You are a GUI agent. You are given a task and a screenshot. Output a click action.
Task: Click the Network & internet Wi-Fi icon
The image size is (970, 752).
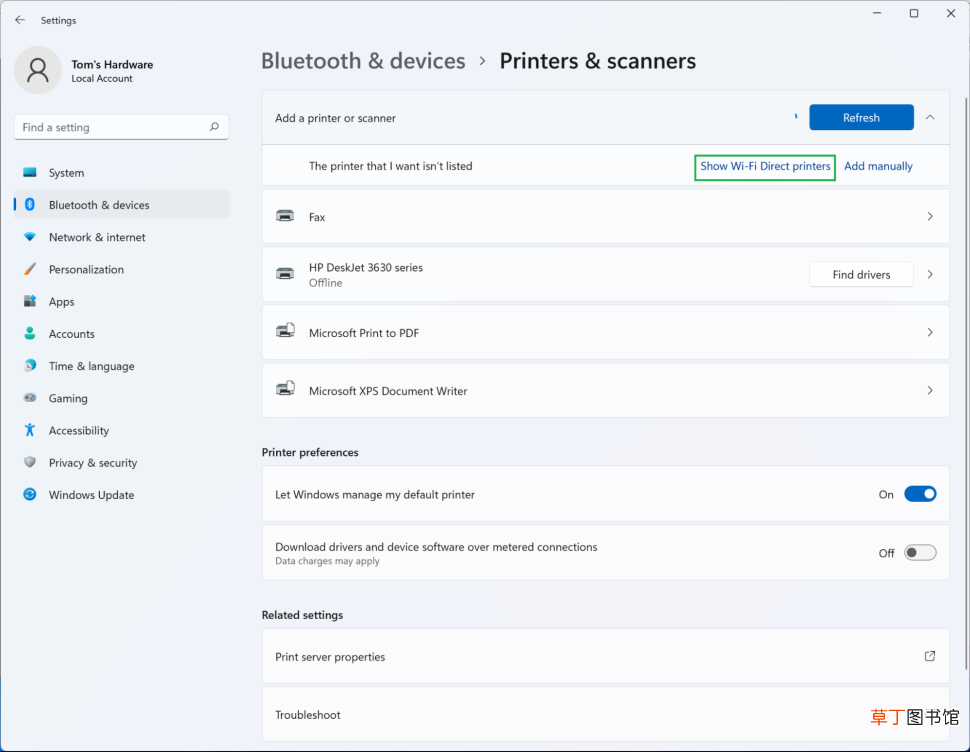[30, 237]
